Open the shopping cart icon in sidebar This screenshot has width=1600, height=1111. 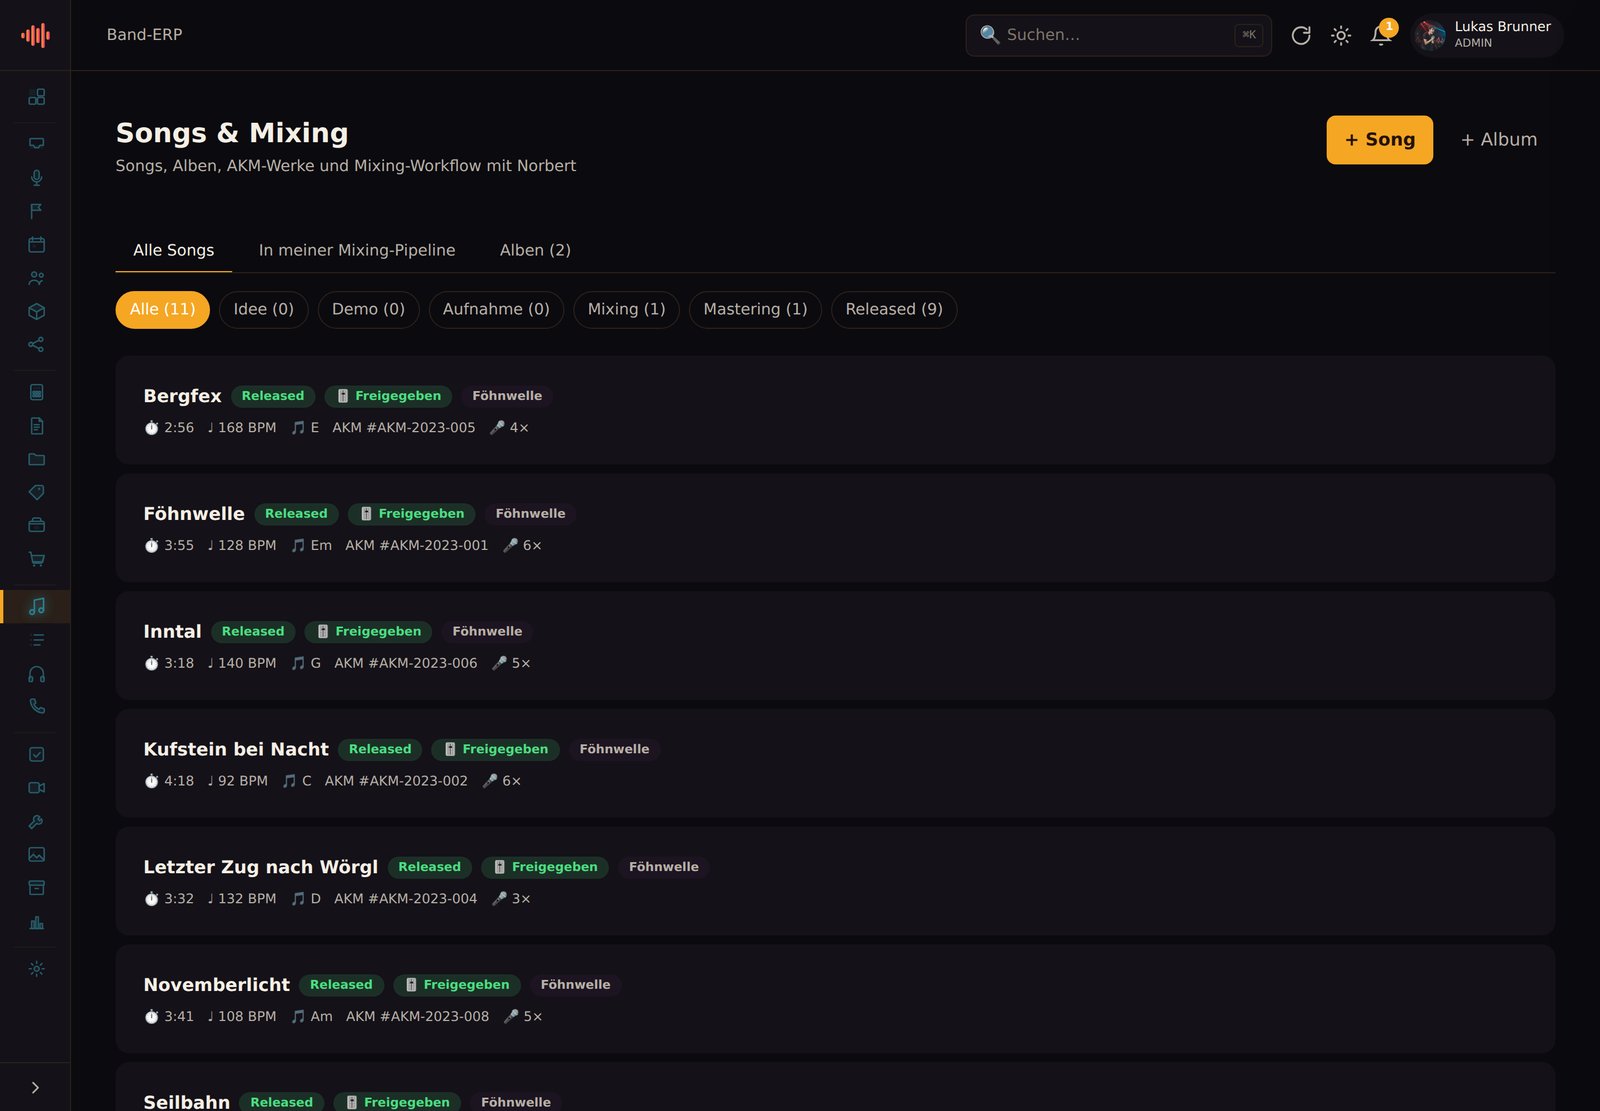click(36, 559)
